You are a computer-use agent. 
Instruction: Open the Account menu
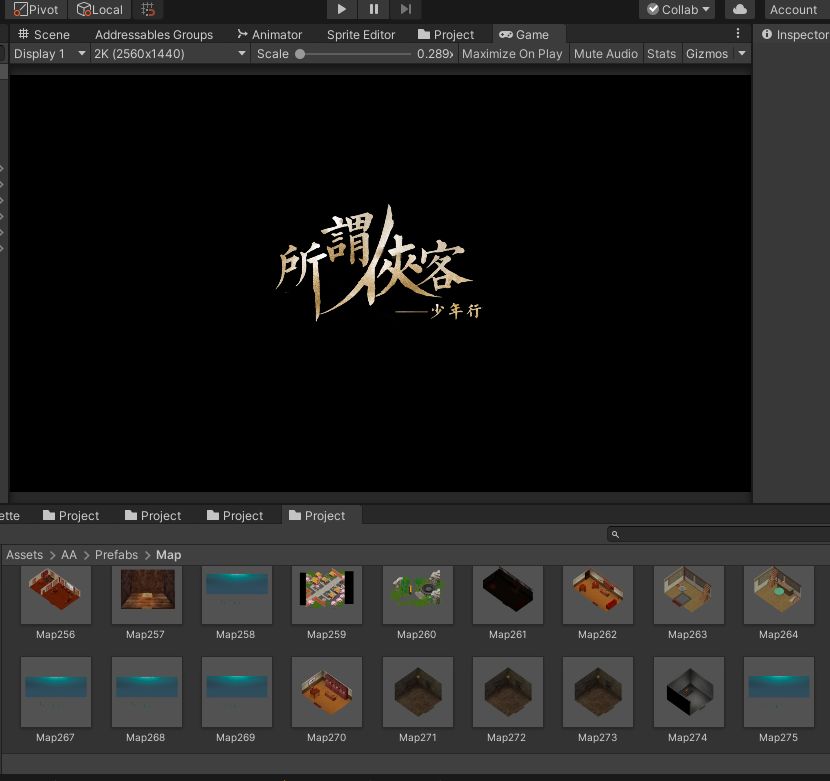[793, 10]
